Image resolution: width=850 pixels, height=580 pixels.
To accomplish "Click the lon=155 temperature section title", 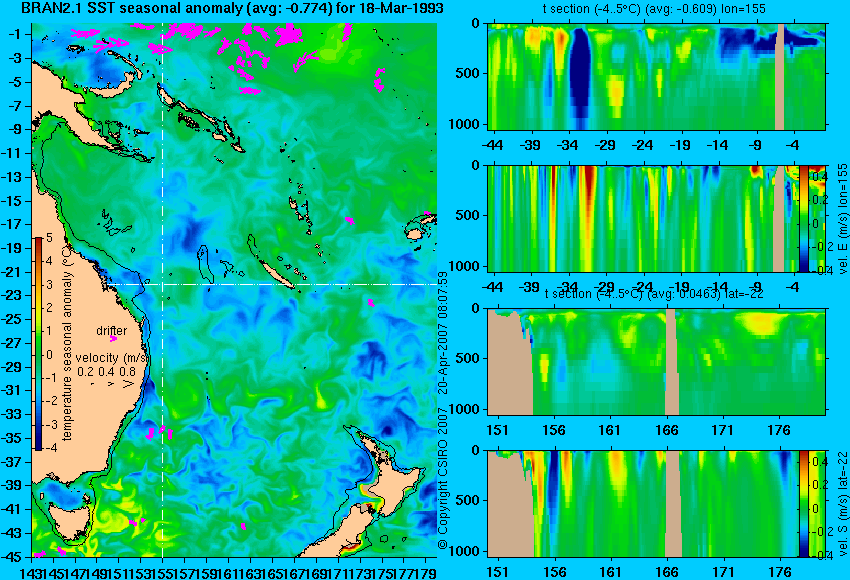I will coord(654,9).
